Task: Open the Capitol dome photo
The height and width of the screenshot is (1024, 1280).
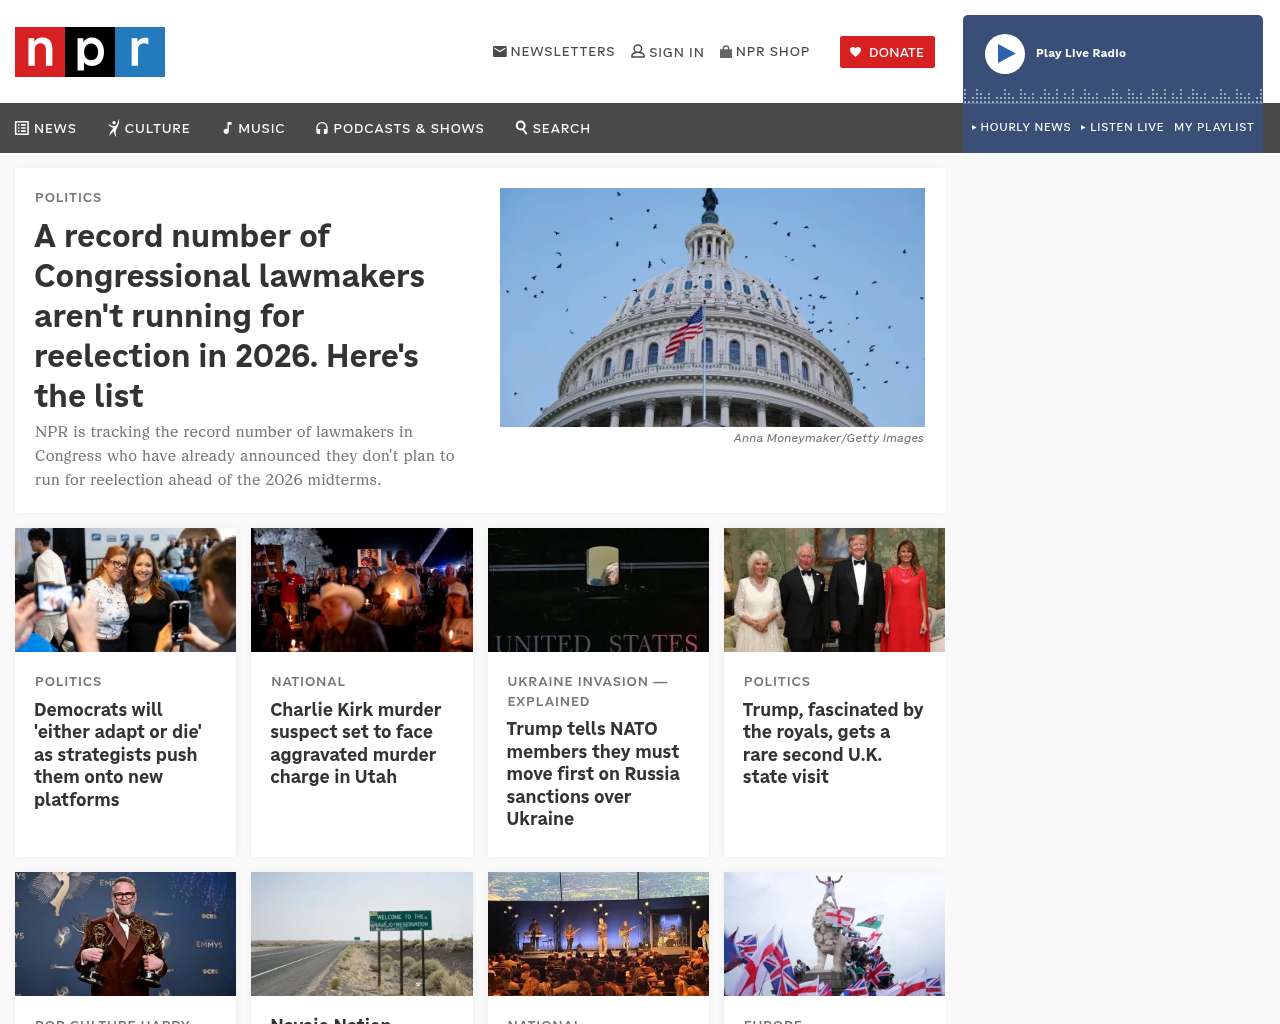Action: tap(712, 307)
